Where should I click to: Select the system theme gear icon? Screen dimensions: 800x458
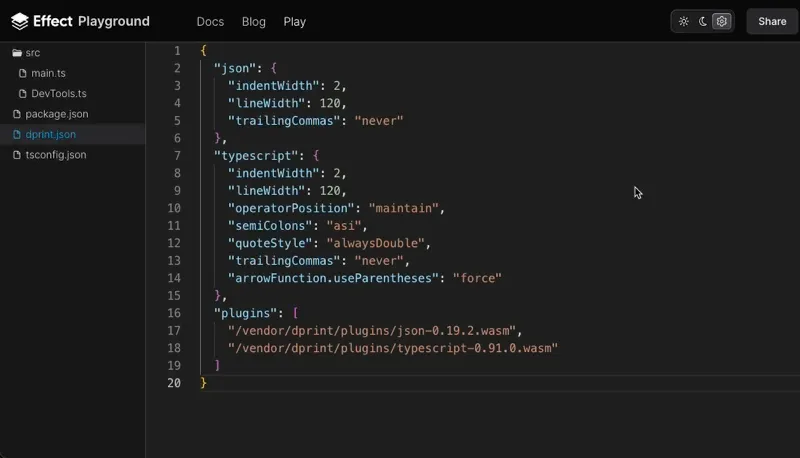tap(722, 21)
